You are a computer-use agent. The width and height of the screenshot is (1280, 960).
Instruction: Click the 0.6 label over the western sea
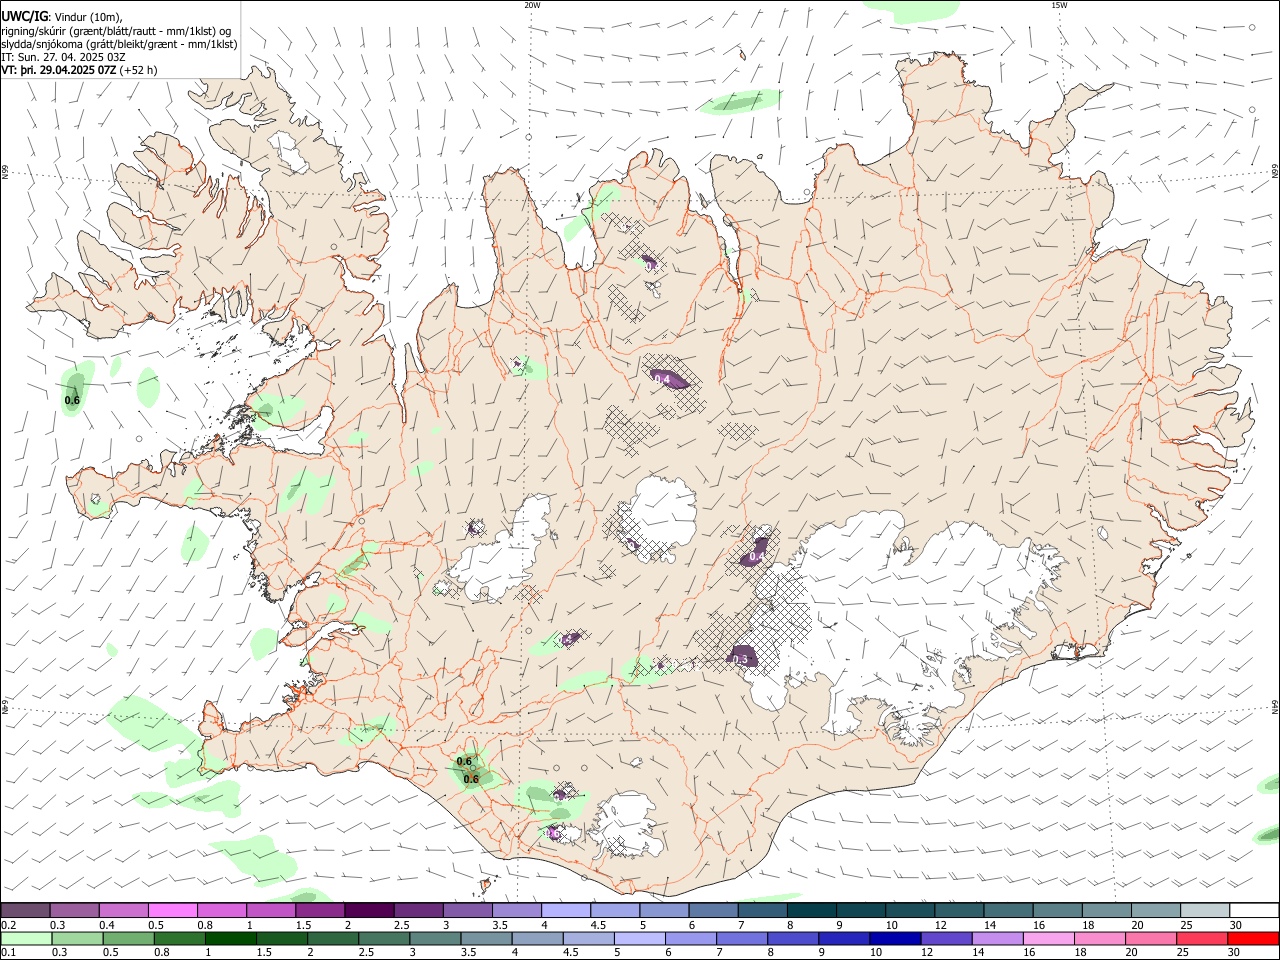point(72,400)
